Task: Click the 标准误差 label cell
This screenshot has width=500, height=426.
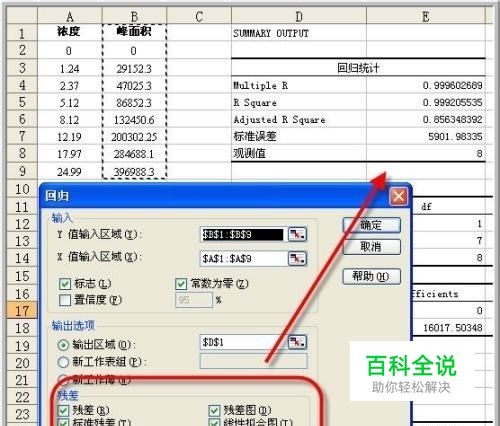Action: (299, 136)
